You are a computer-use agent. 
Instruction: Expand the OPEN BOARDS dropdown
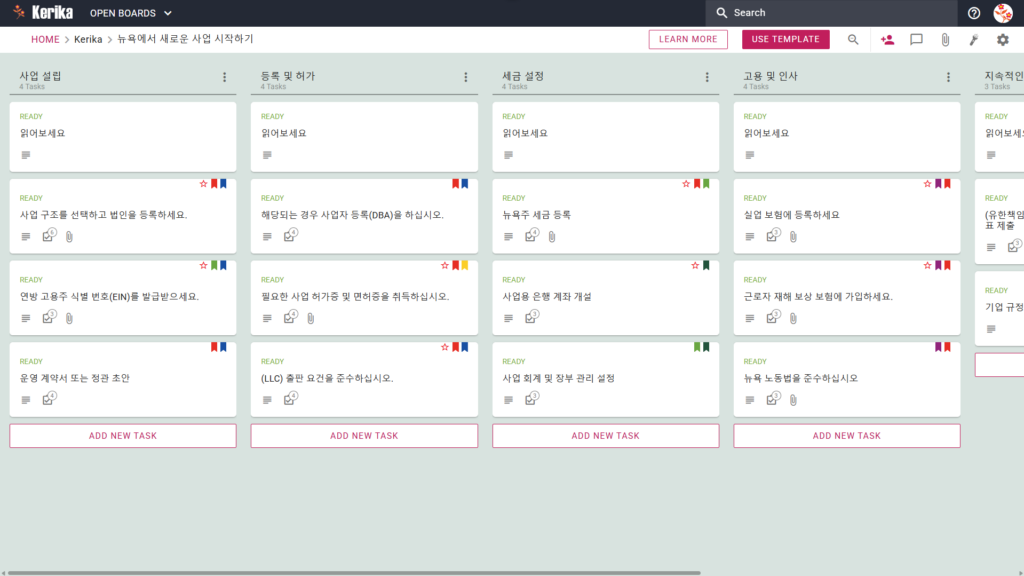coord(131,12)
